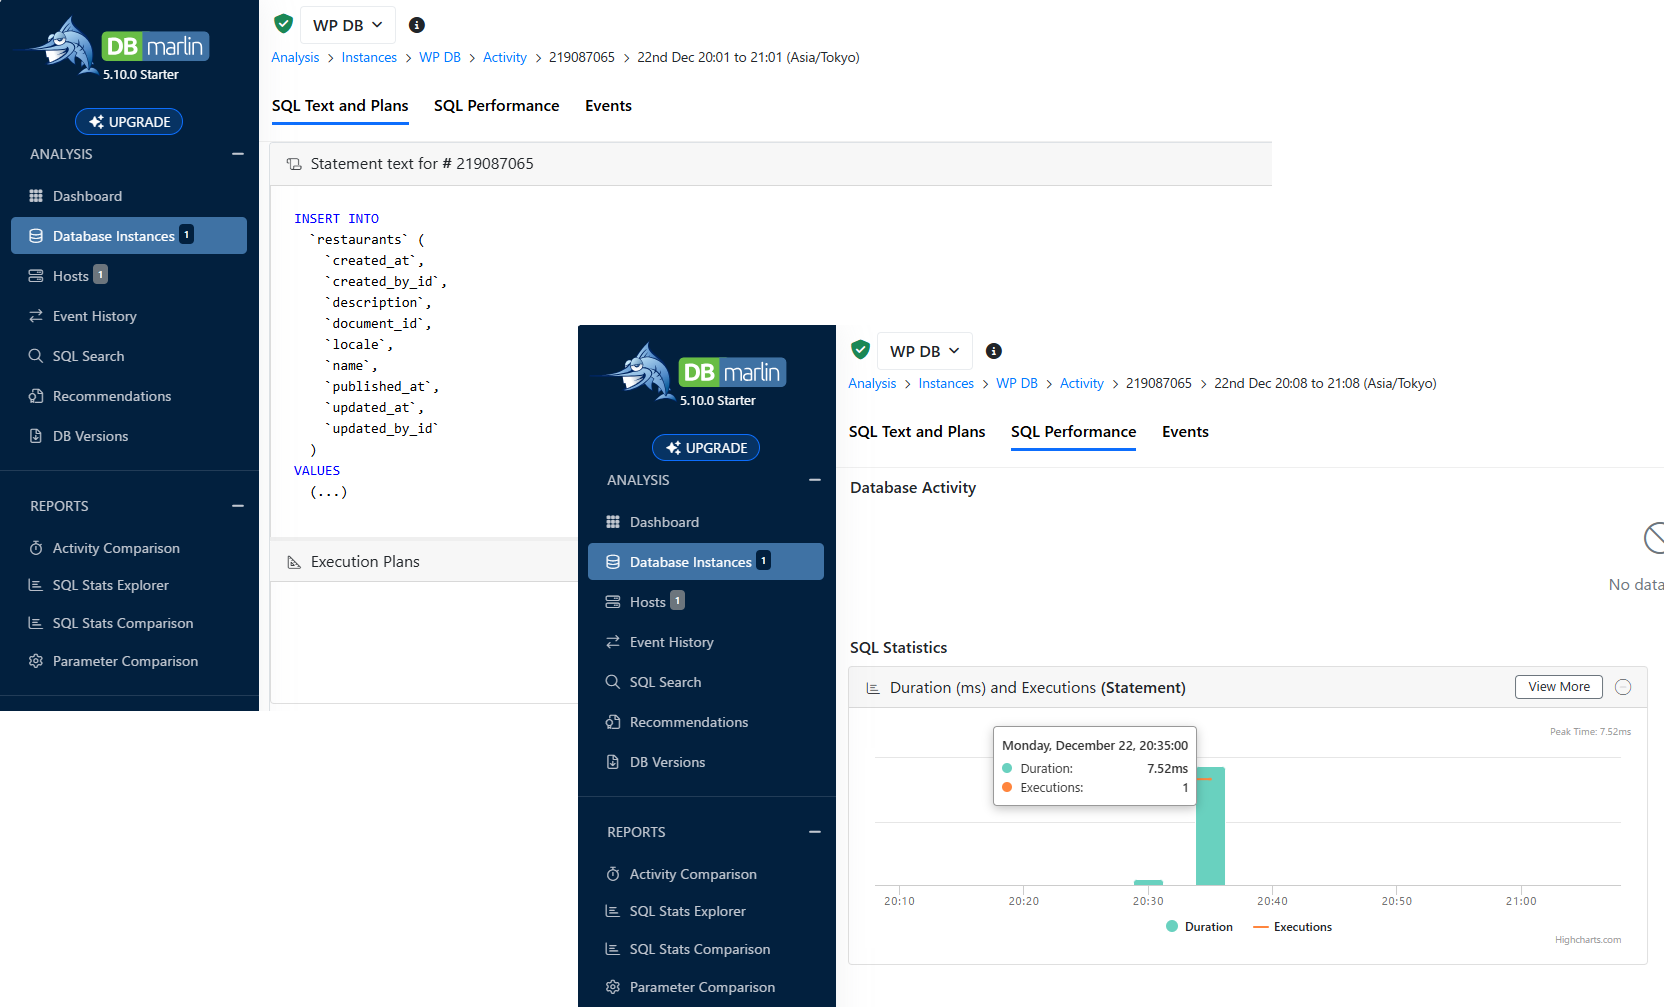
Task: Click the Parameter Comparison gear icon, front window
Action: [x=613, y=987]
